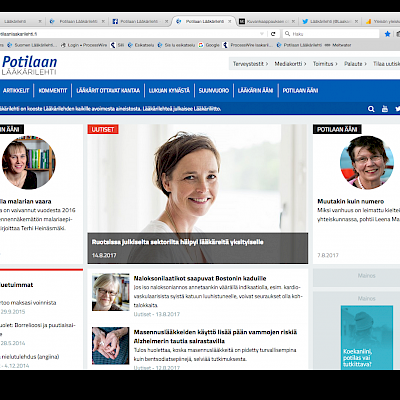Click the date 14.8.2017 on main story
Viewport: 400px width, 400px height.
pyautogui.click(x=104, y=255)
